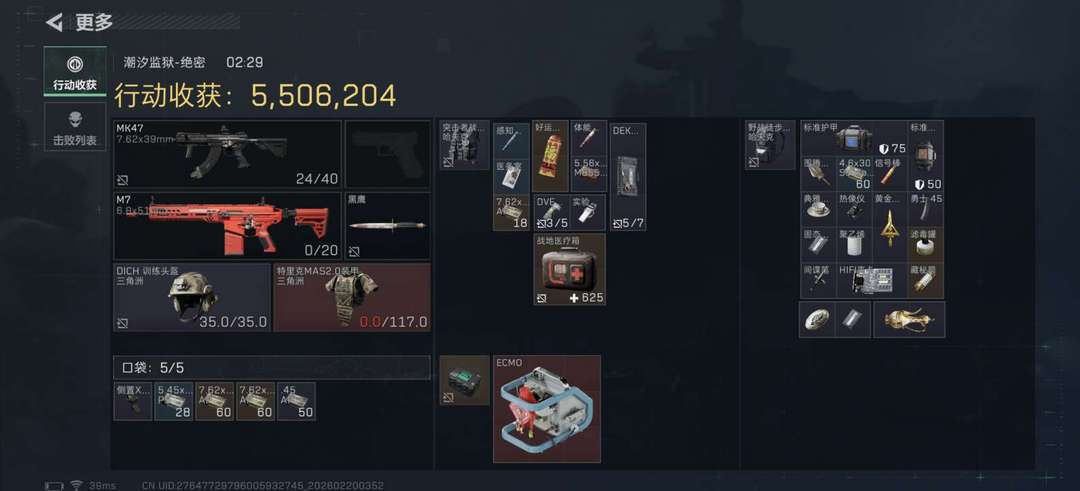
Task: Select the red M7 rifle slot
Action: (227, 226)
